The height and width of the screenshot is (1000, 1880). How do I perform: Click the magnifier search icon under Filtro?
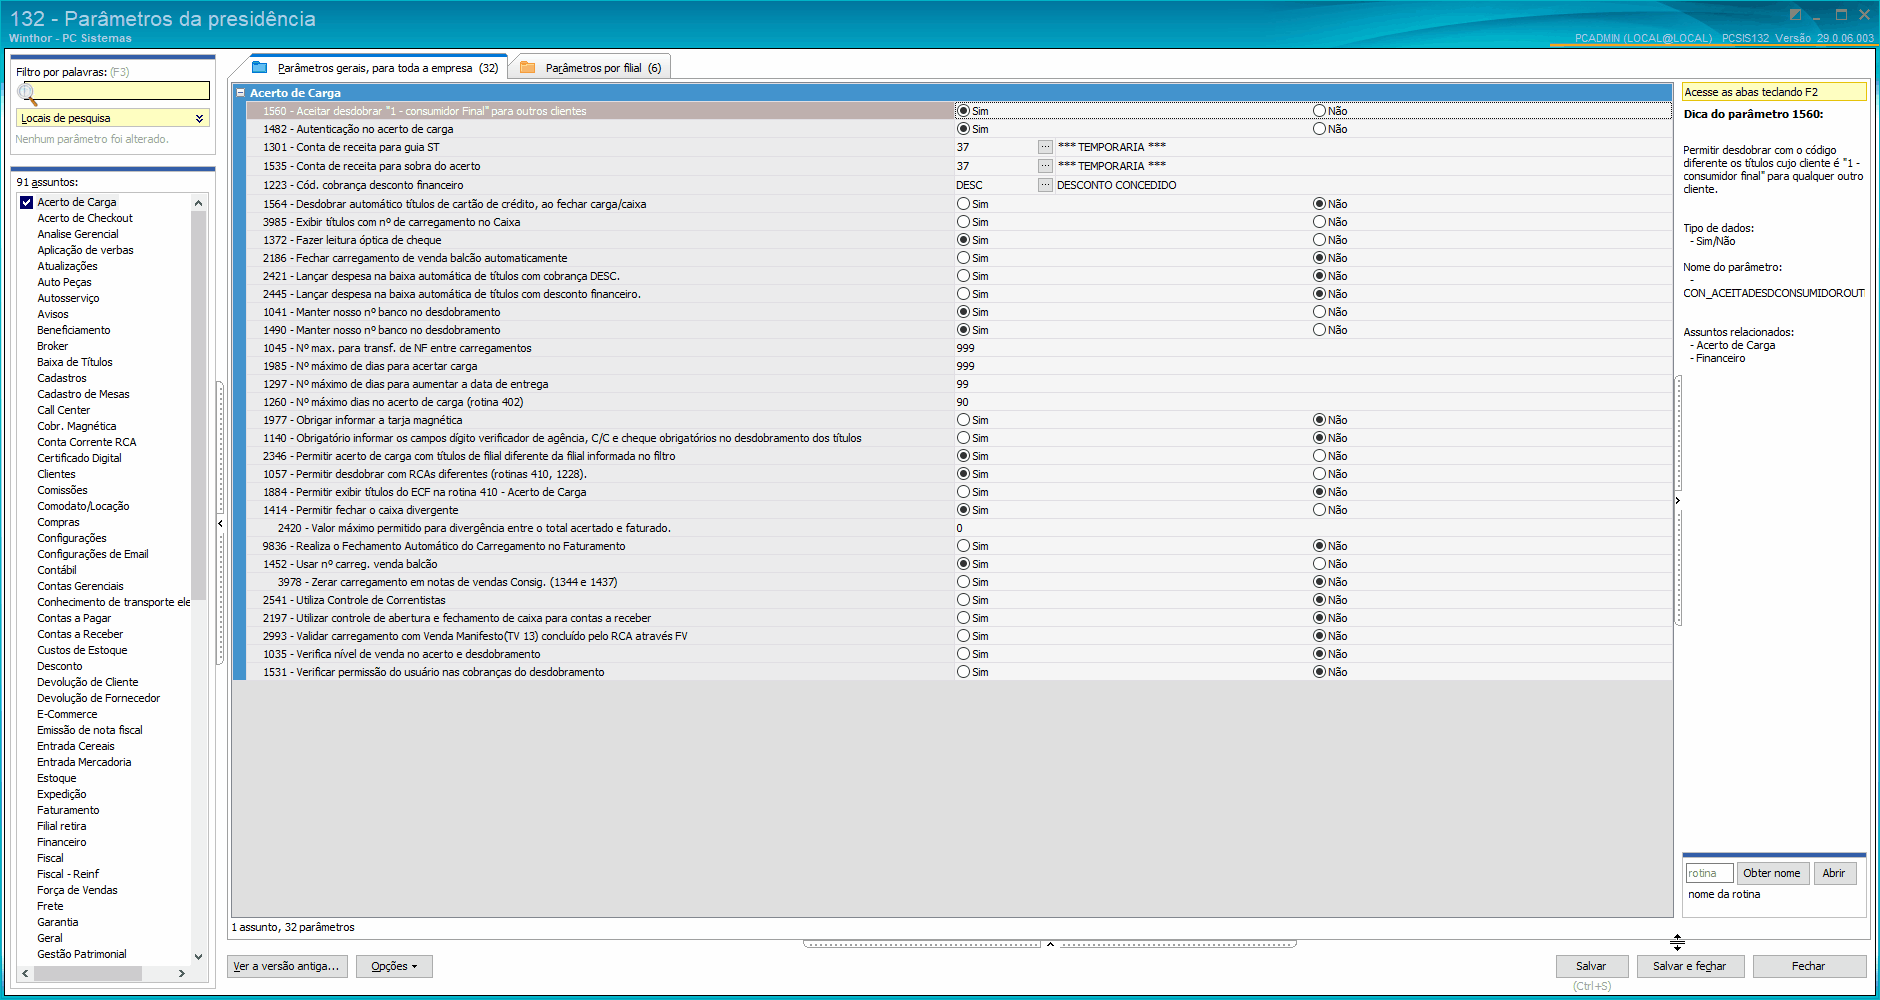[x=27, y=94]
